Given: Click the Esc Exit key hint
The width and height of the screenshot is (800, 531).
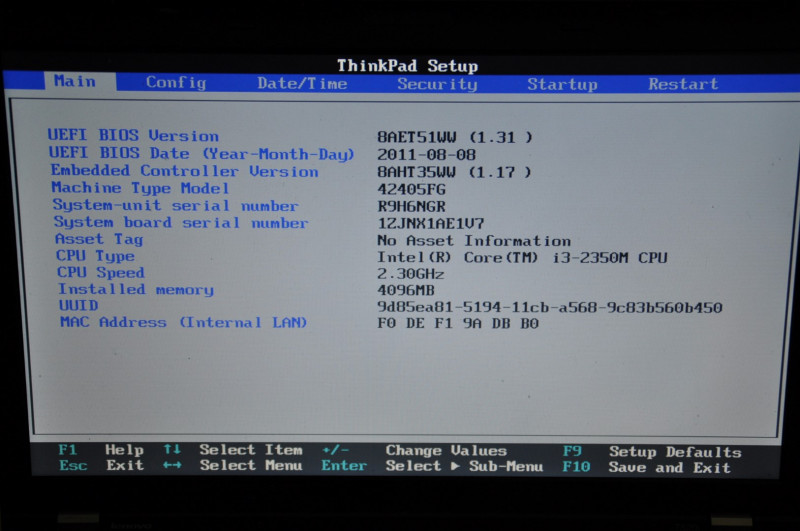Looking at the screenshot, I should coord(102,465).
